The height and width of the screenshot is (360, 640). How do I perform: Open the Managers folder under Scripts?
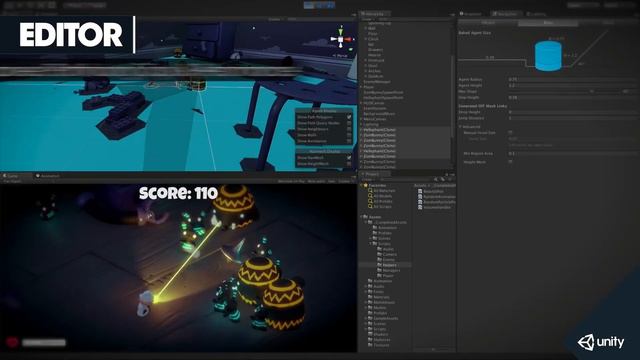[x=391, y=270]
